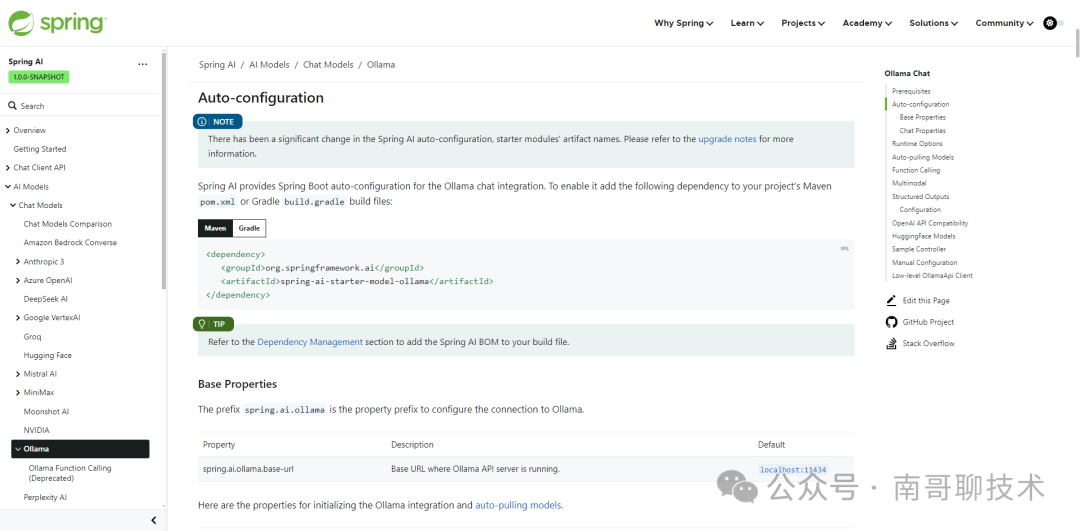This screenshot has width=1080, height=531.
Task: Collapse the Chat Models tree node
Action: pos(12,205)
